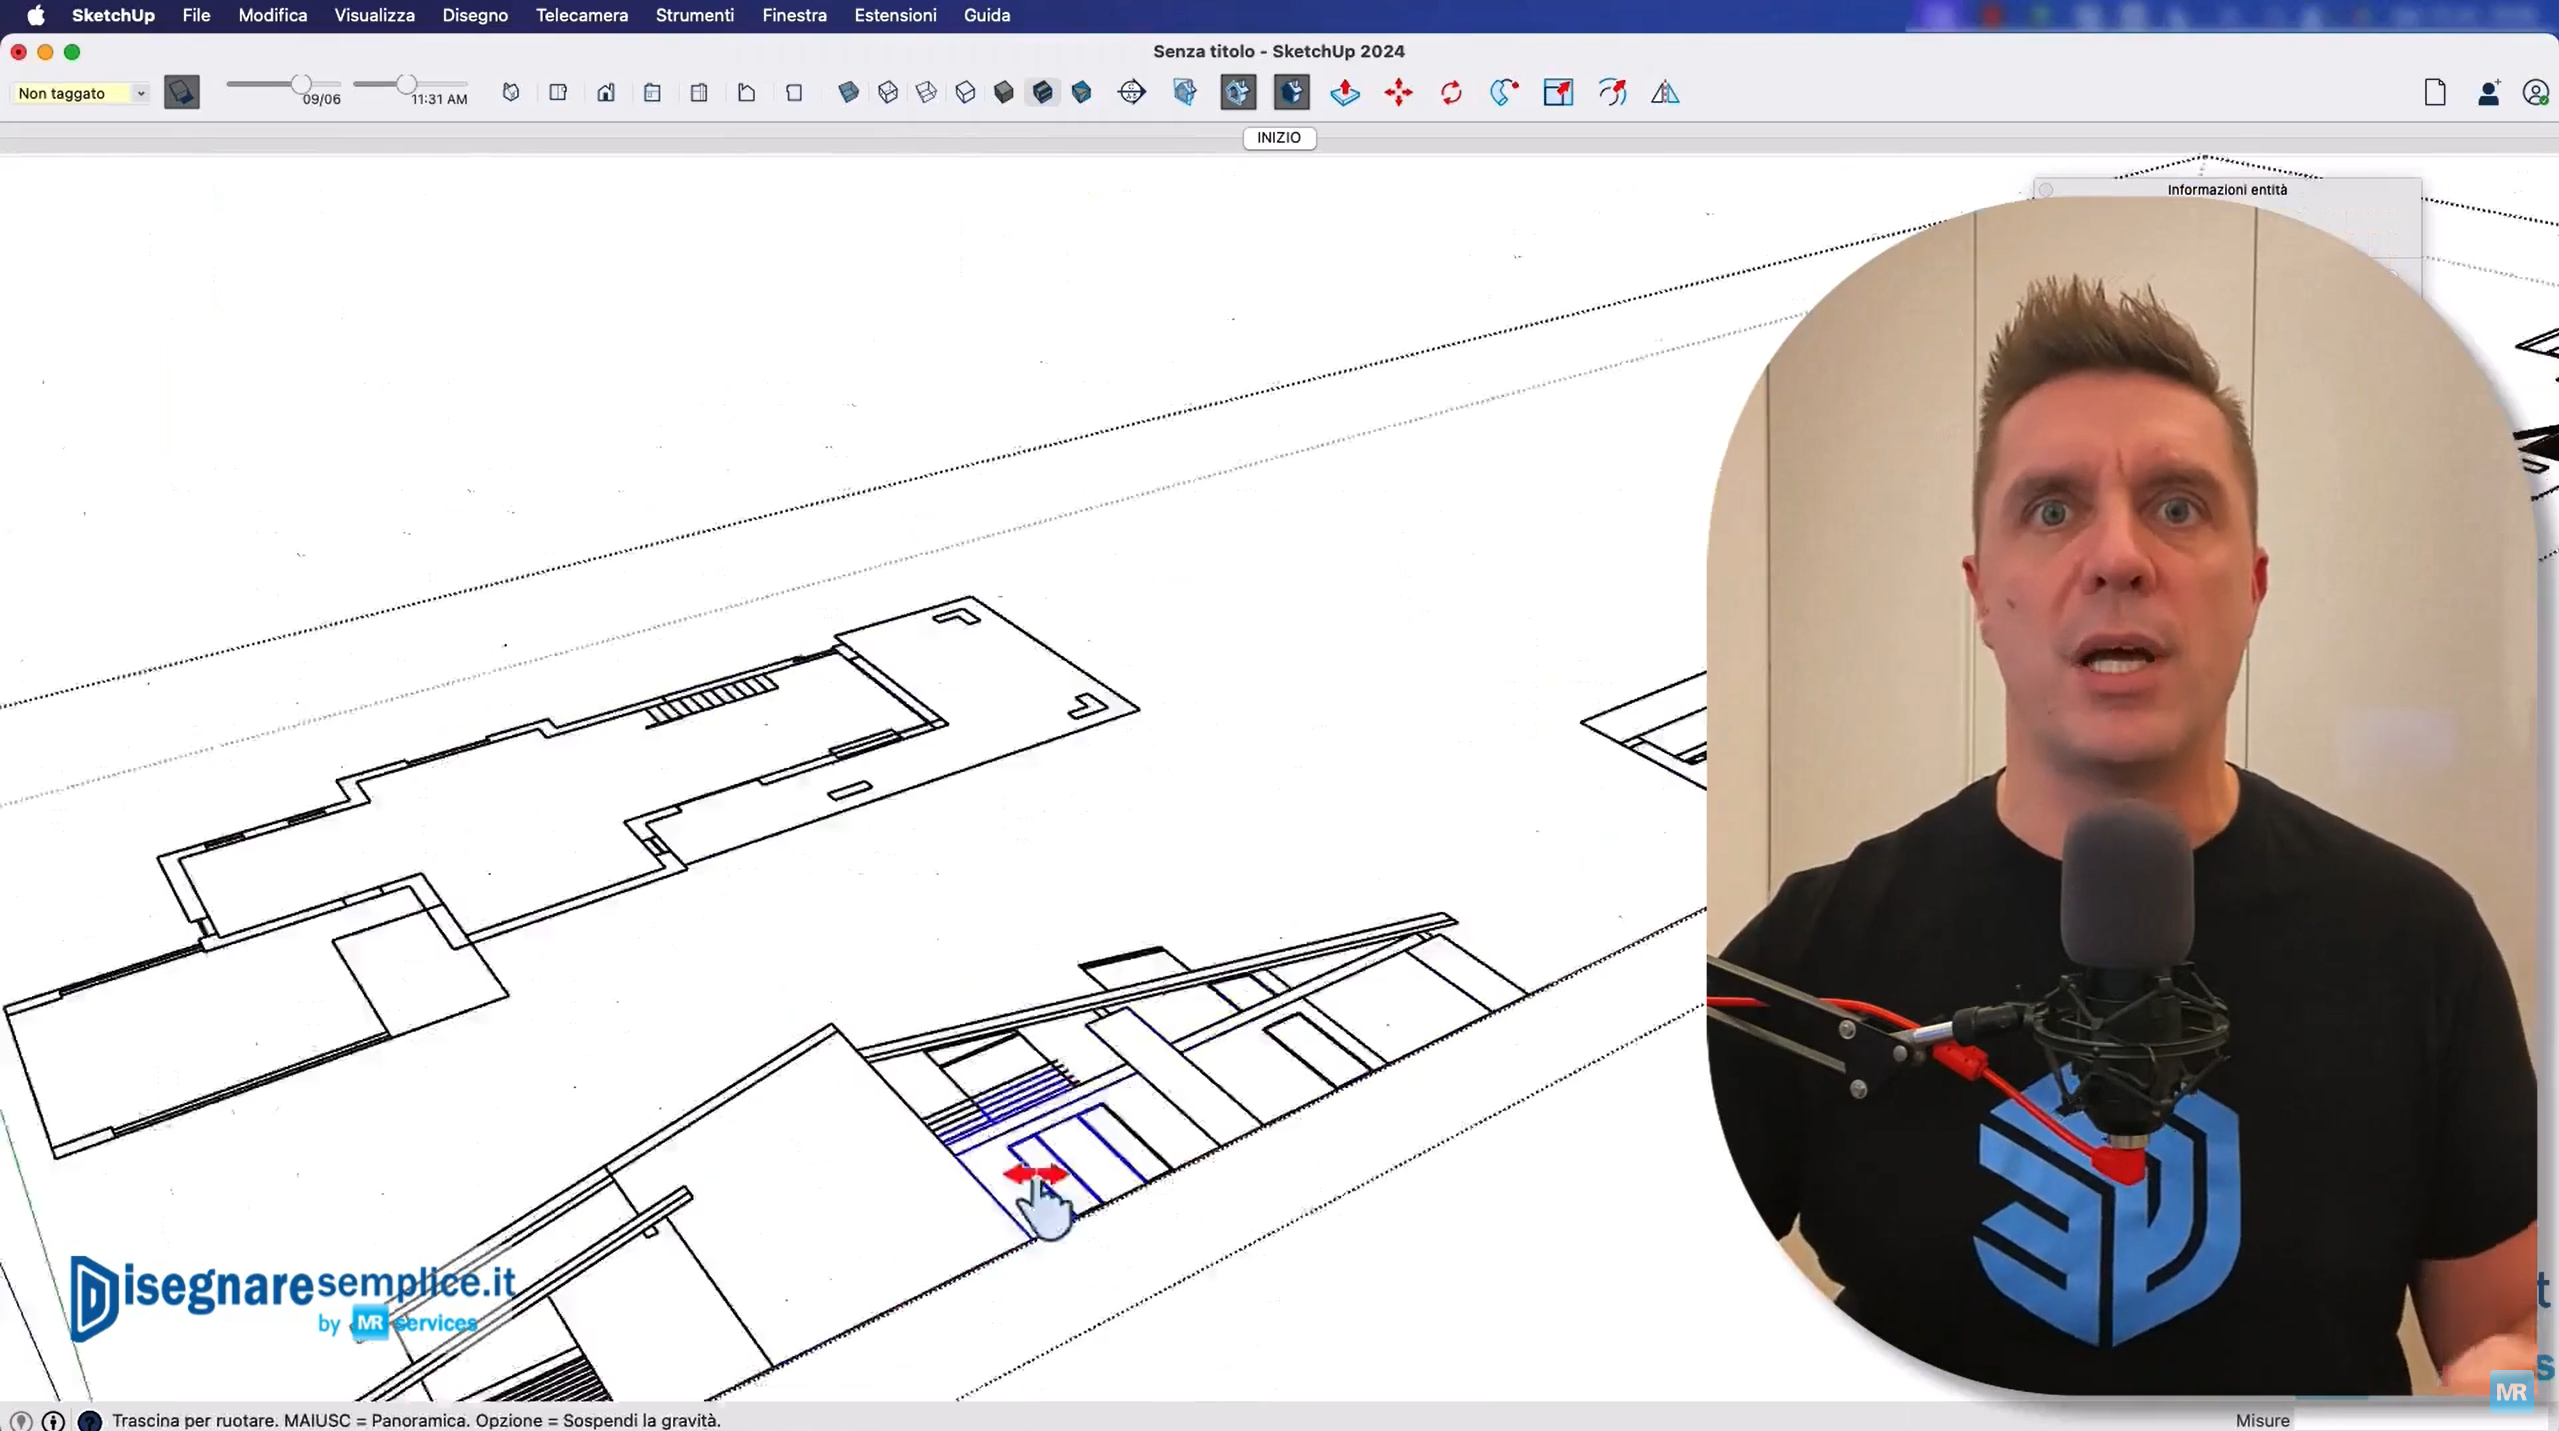The width and height of the screenshot is (2559, 1431).
Task: Select the INIZIO scene tab
Action: click(1279, 138)
